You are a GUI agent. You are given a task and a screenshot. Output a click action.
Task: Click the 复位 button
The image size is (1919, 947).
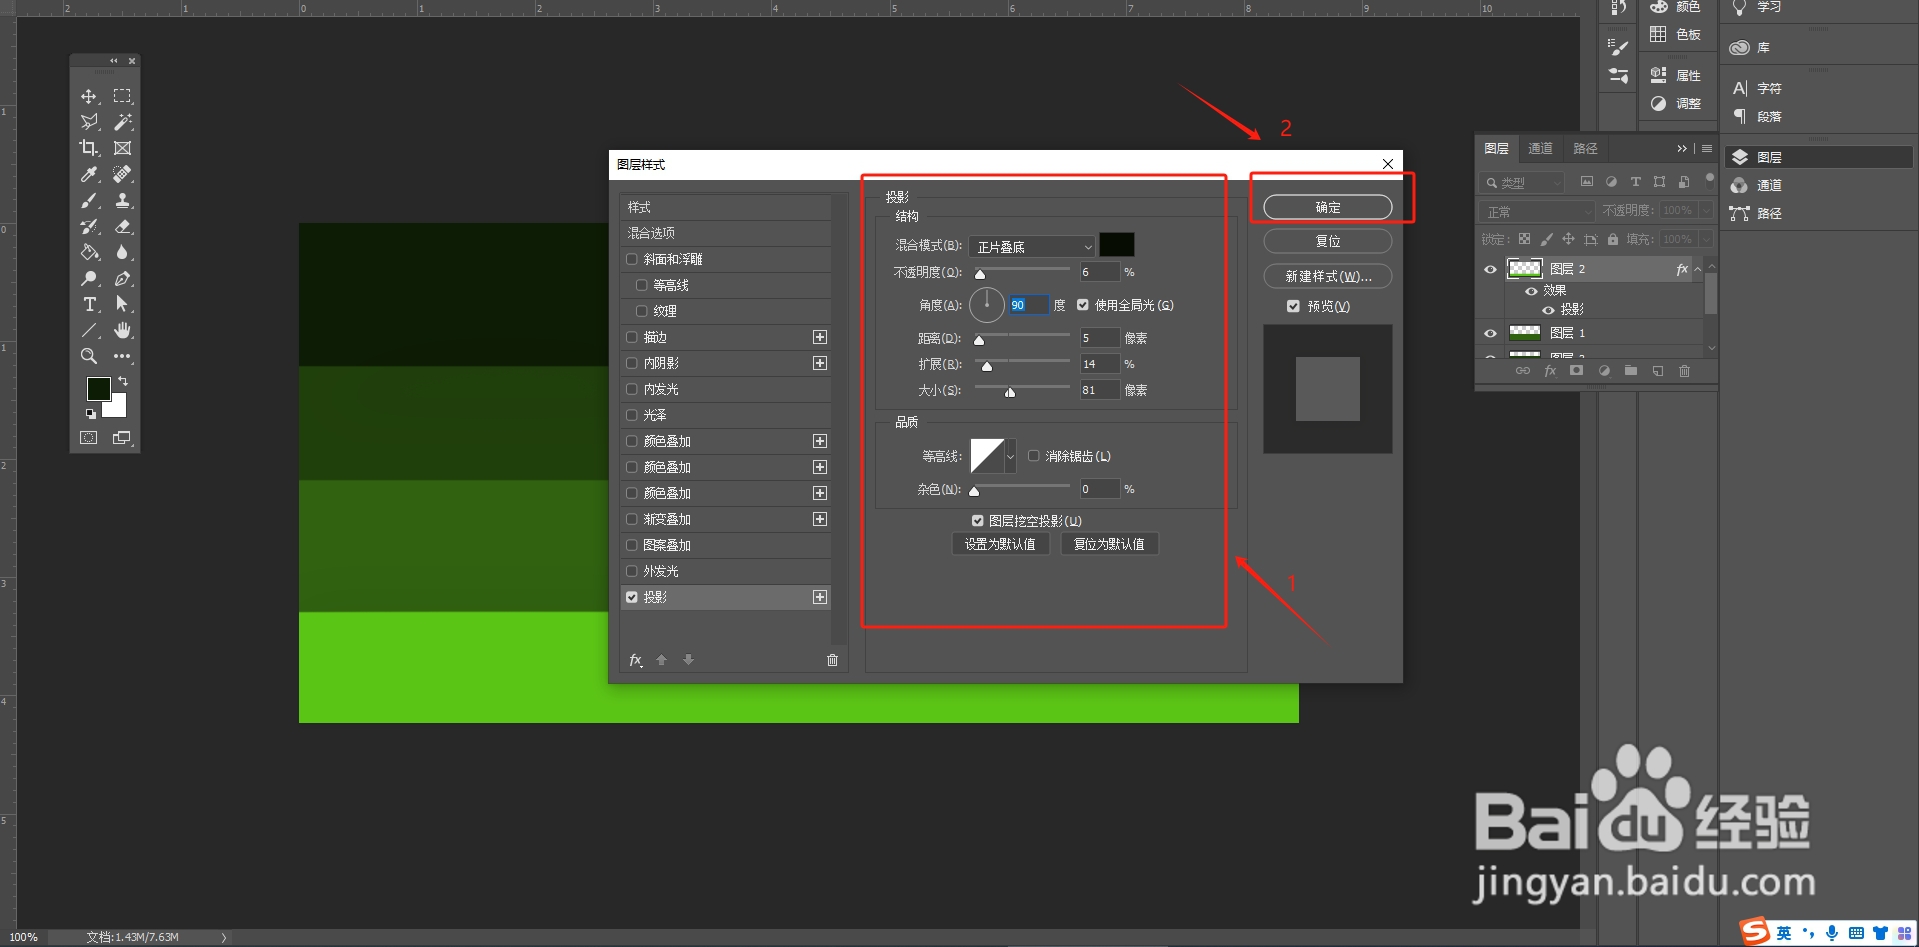(1328, 241)
